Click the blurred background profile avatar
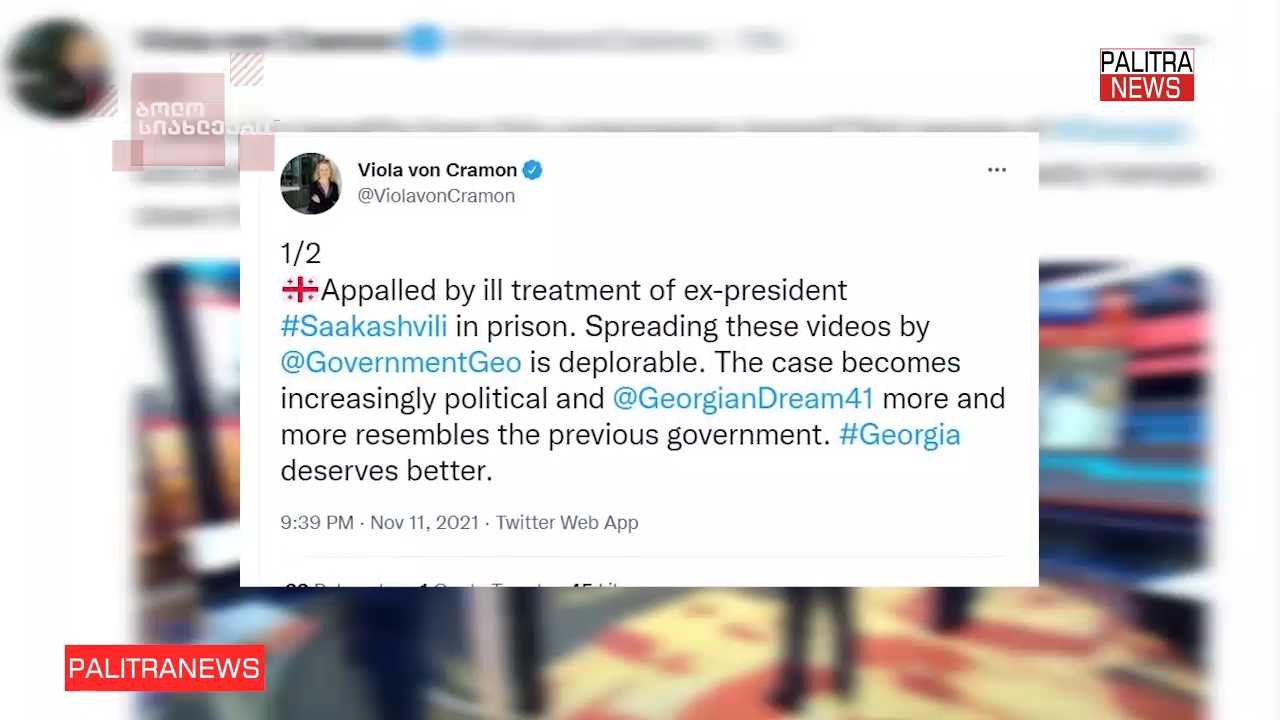The height and width of the screenshot is (720, 1280). [x=58, y=68]
